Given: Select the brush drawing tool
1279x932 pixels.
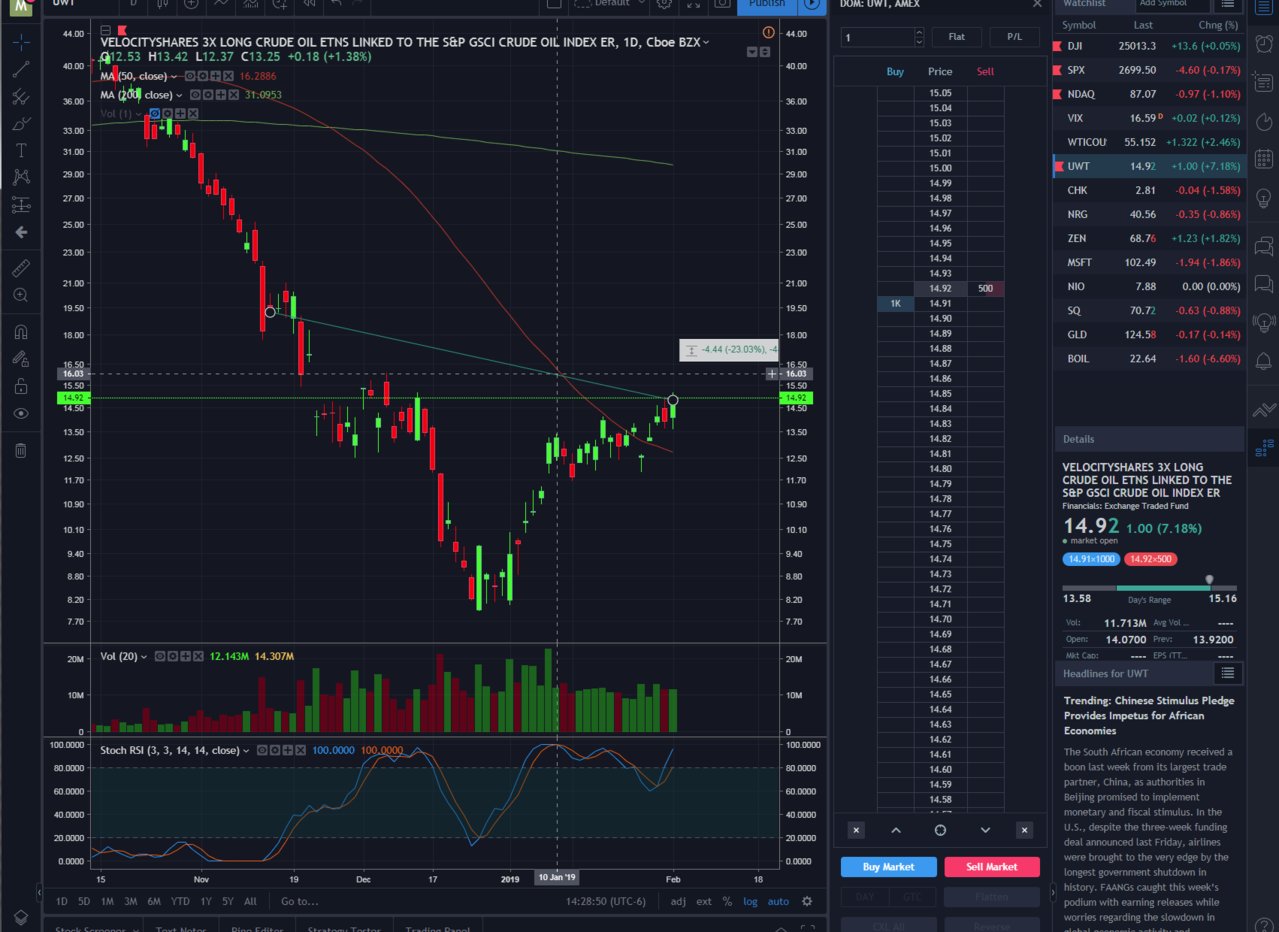Looking at the screenshot, I should pos(21,124).
